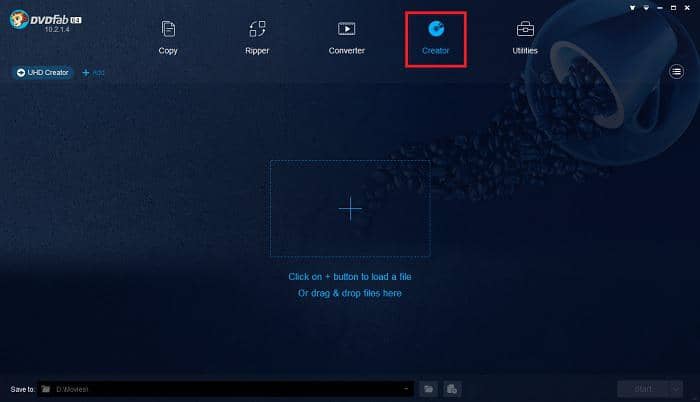Image resolution: width=700 pixels, height=402 pixels.
Task: Select the Creator module tab
Action: click(436, 39)
